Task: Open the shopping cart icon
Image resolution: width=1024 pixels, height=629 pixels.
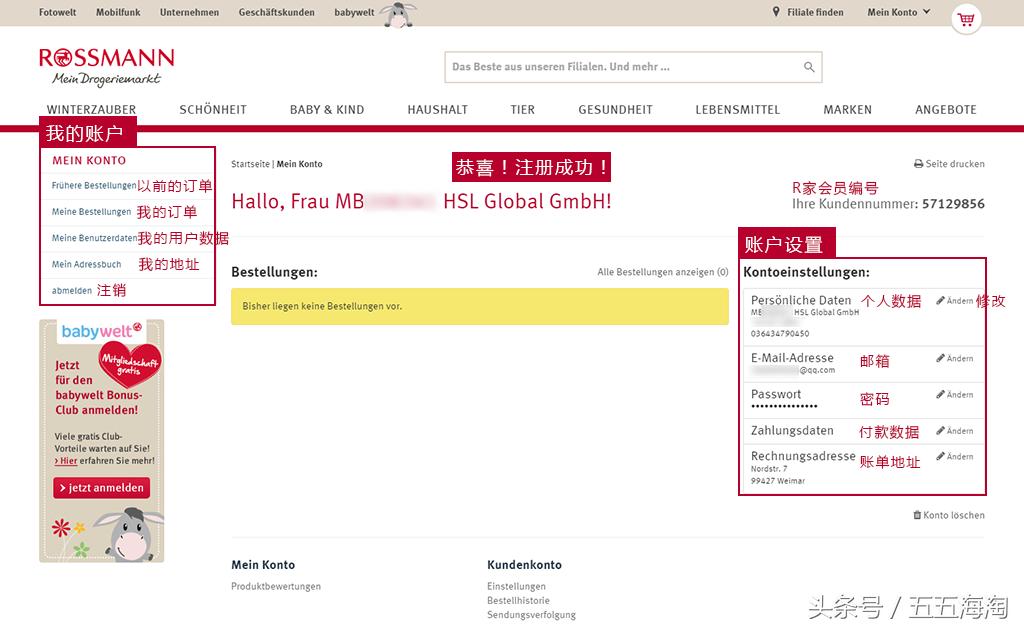Action: (965, 19)
